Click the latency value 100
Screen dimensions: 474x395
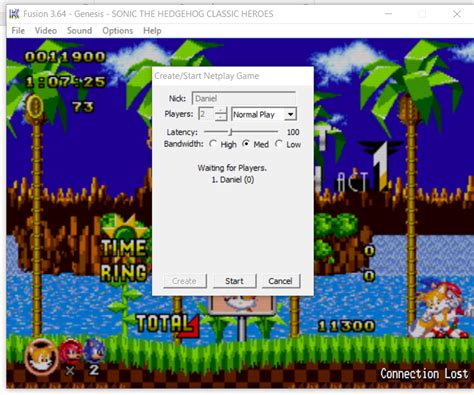point(293,132)
